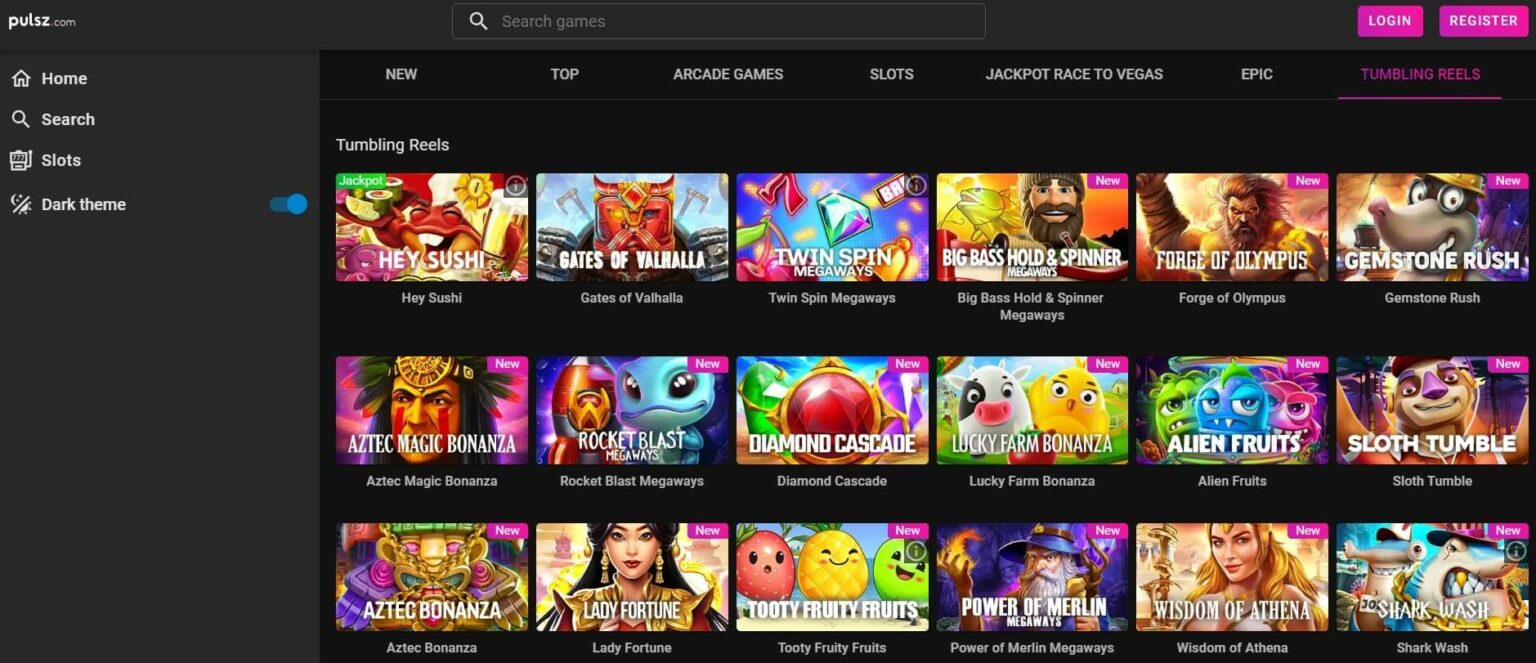The width and height of the screenshot is (1536, 663).
Task: Open the info icon on Tooty Fruity Fruits
Action: pyautogui.click(x=915, y=551)
